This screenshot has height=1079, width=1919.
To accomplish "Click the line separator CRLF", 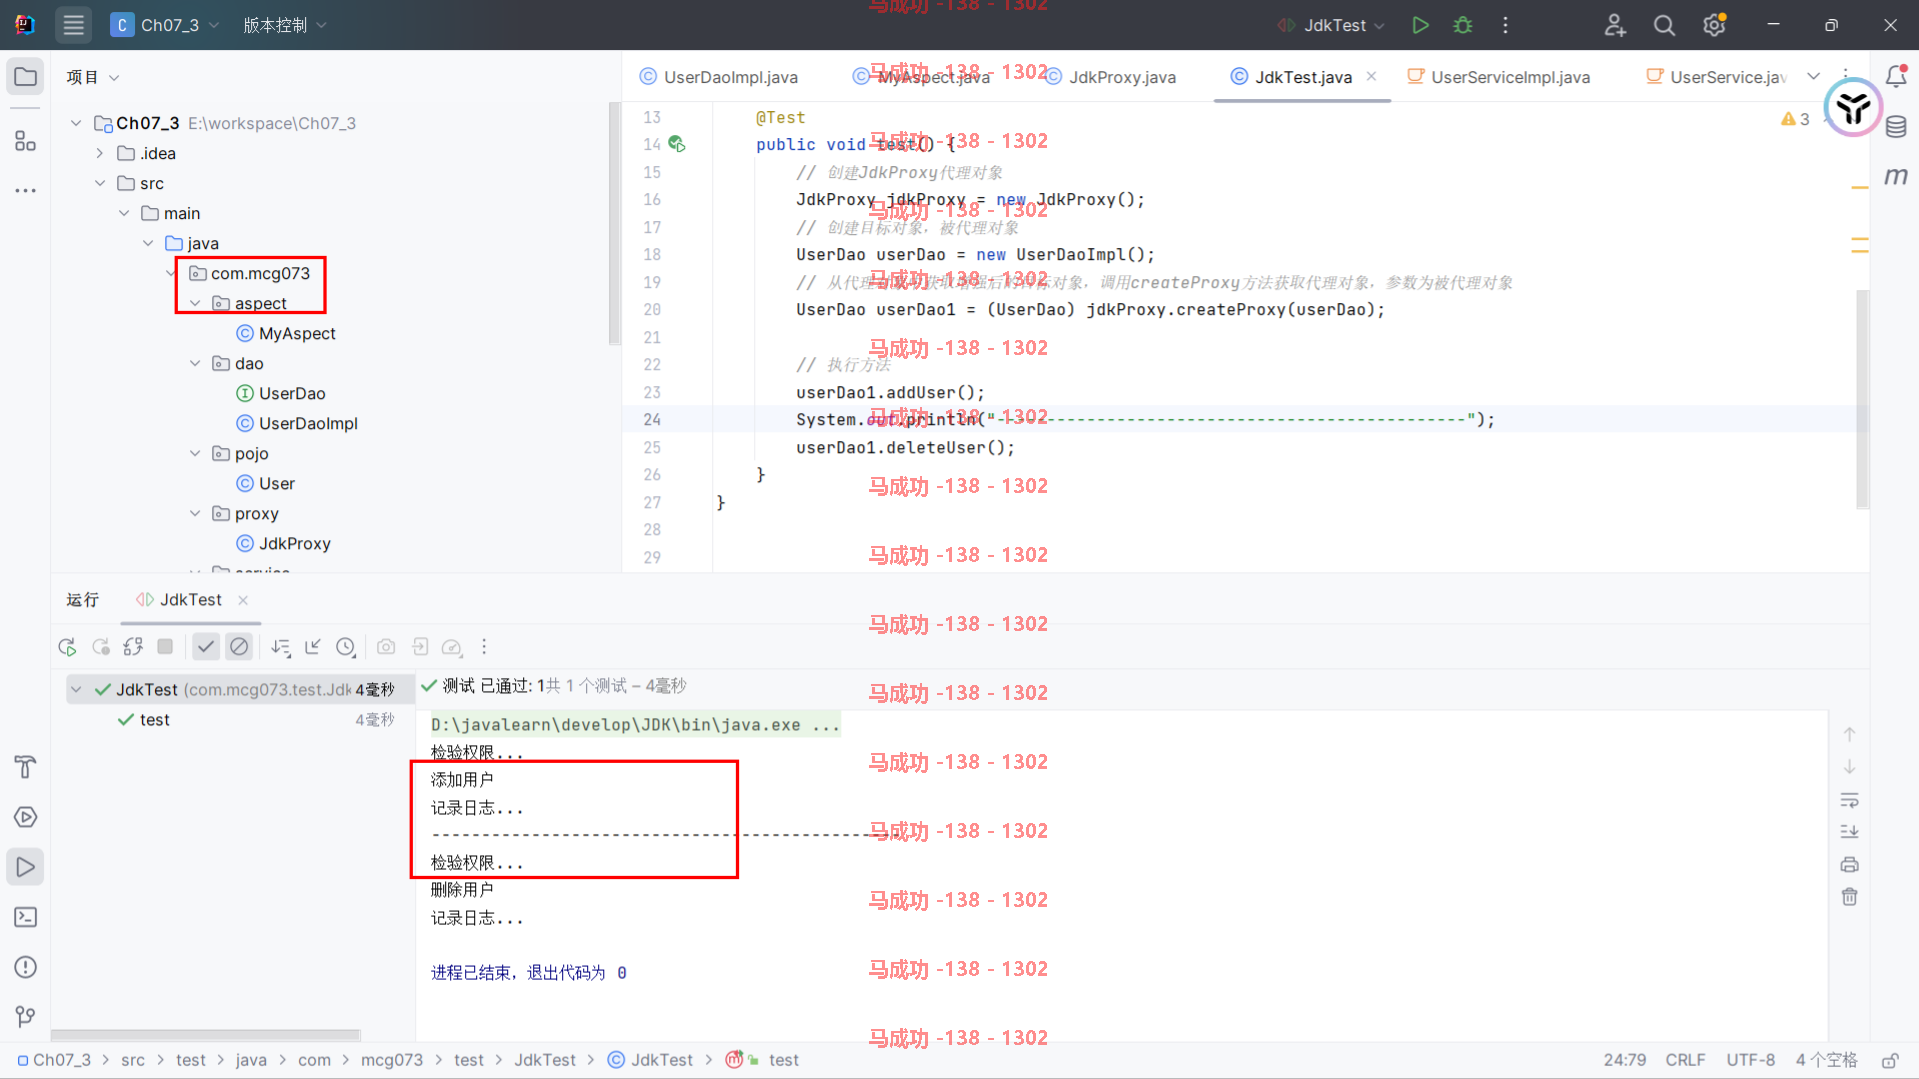I will coord(1685,1060).
